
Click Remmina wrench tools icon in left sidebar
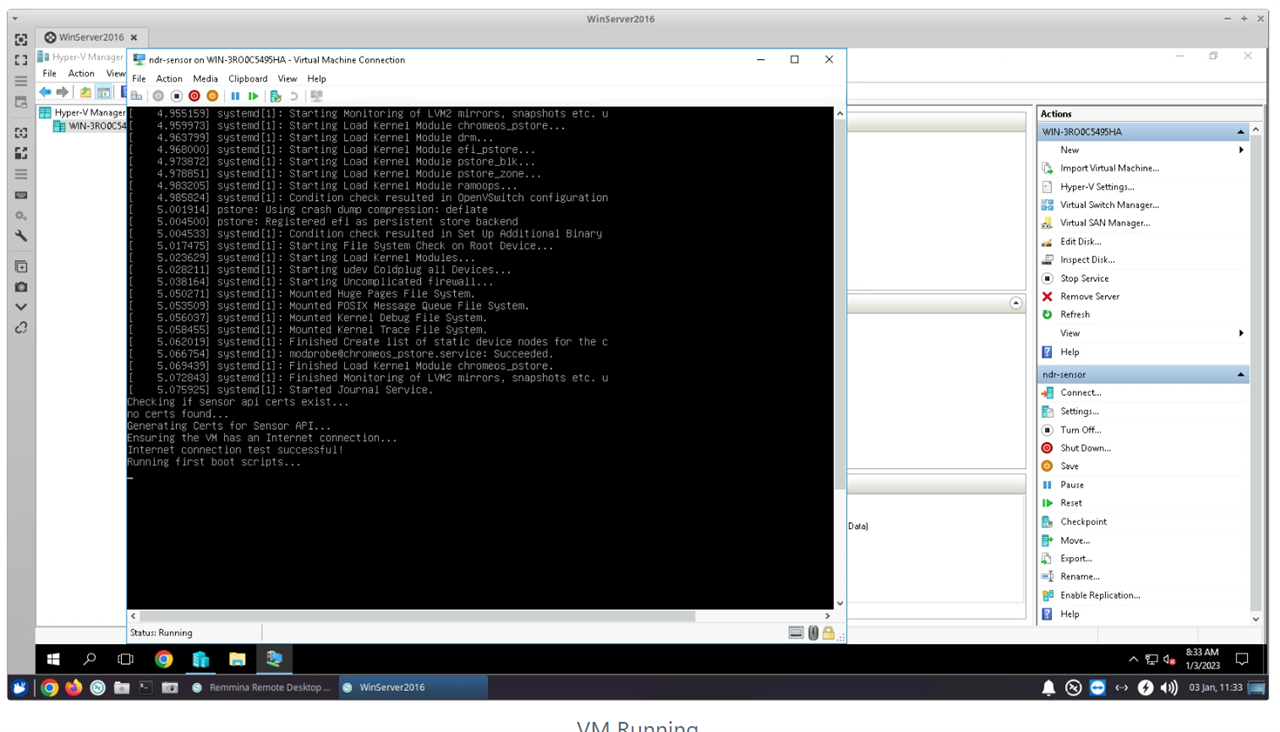(x=21, y=237)
